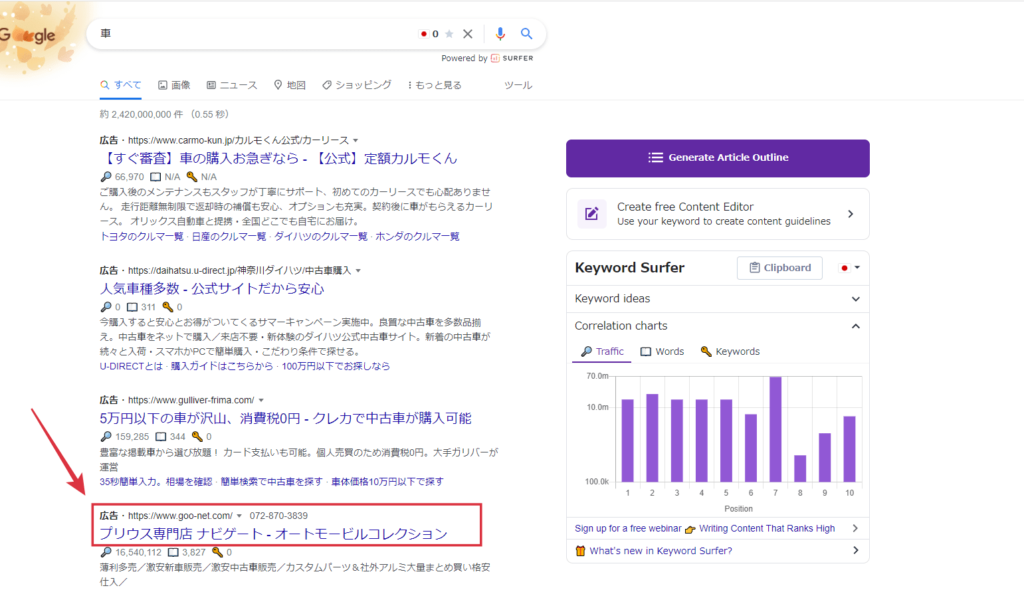This screenshot has height=598, width=1024.
Task: Switch to the ショッピング tab
Action: tap(357, 85)
